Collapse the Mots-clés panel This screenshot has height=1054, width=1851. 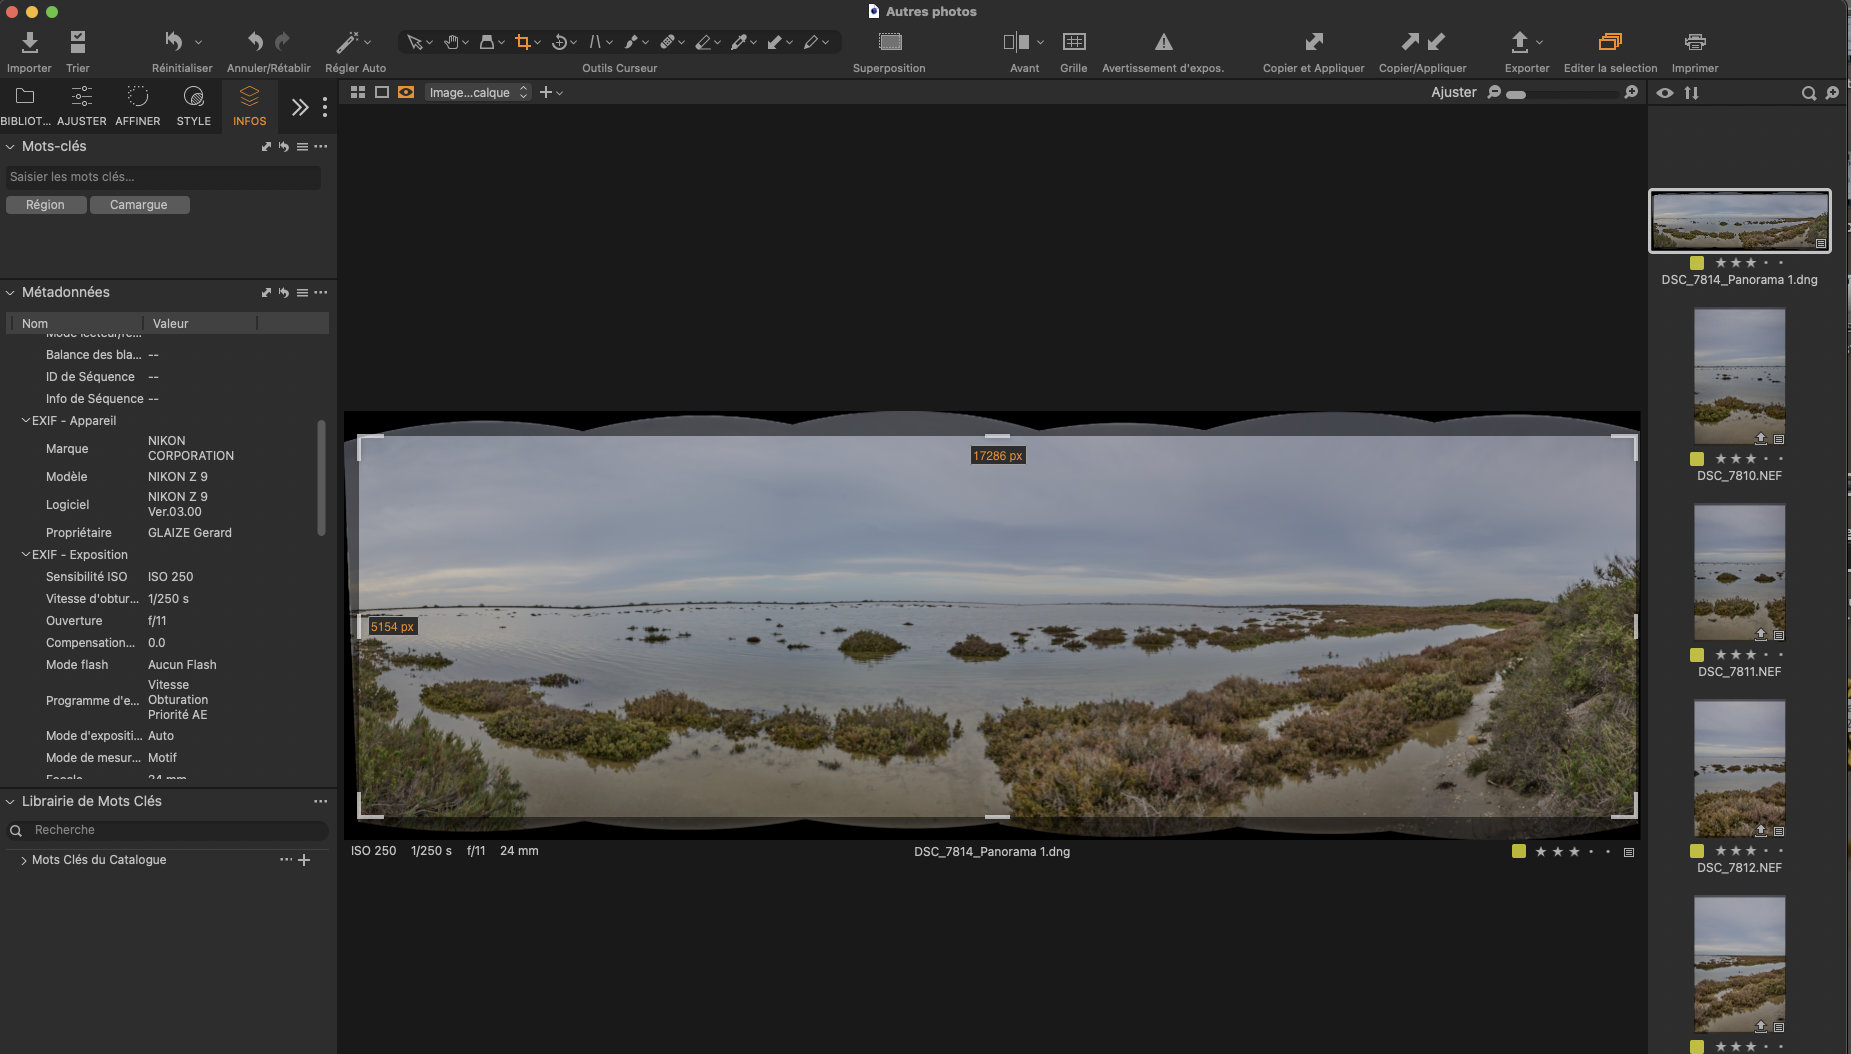point(10,146)
